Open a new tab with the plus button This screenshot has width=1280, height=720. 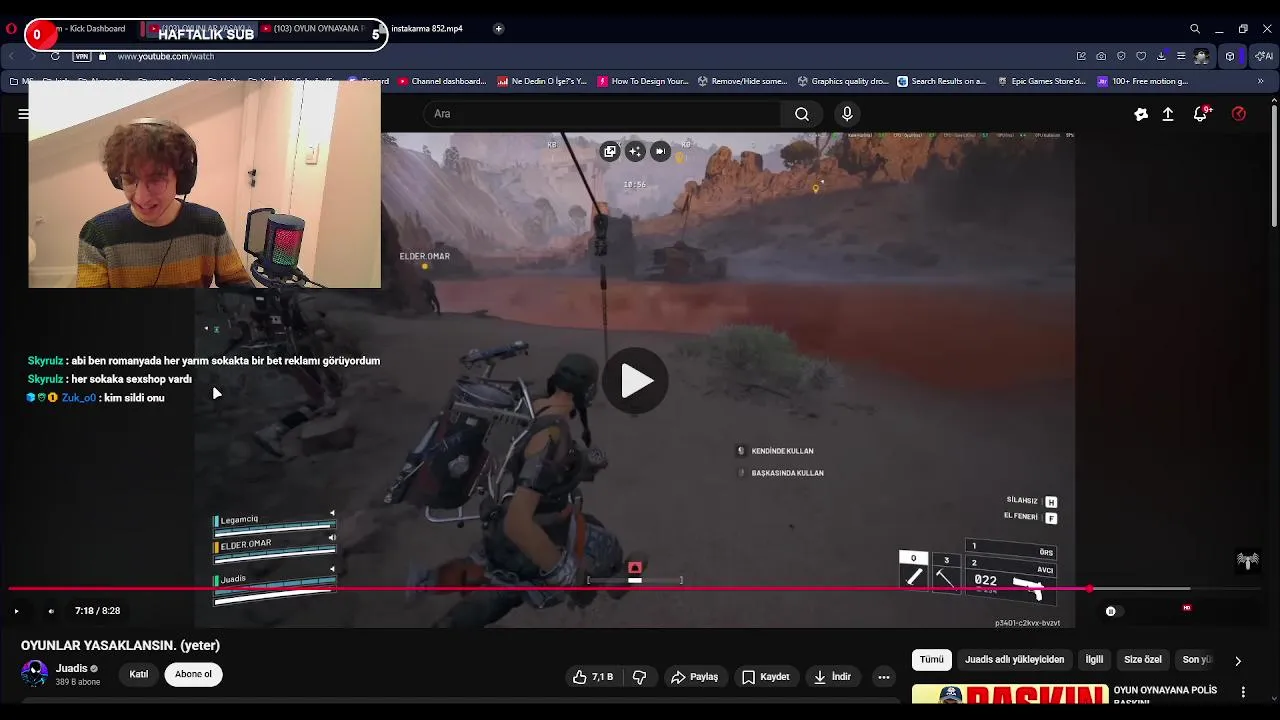(x=498, y=29)
